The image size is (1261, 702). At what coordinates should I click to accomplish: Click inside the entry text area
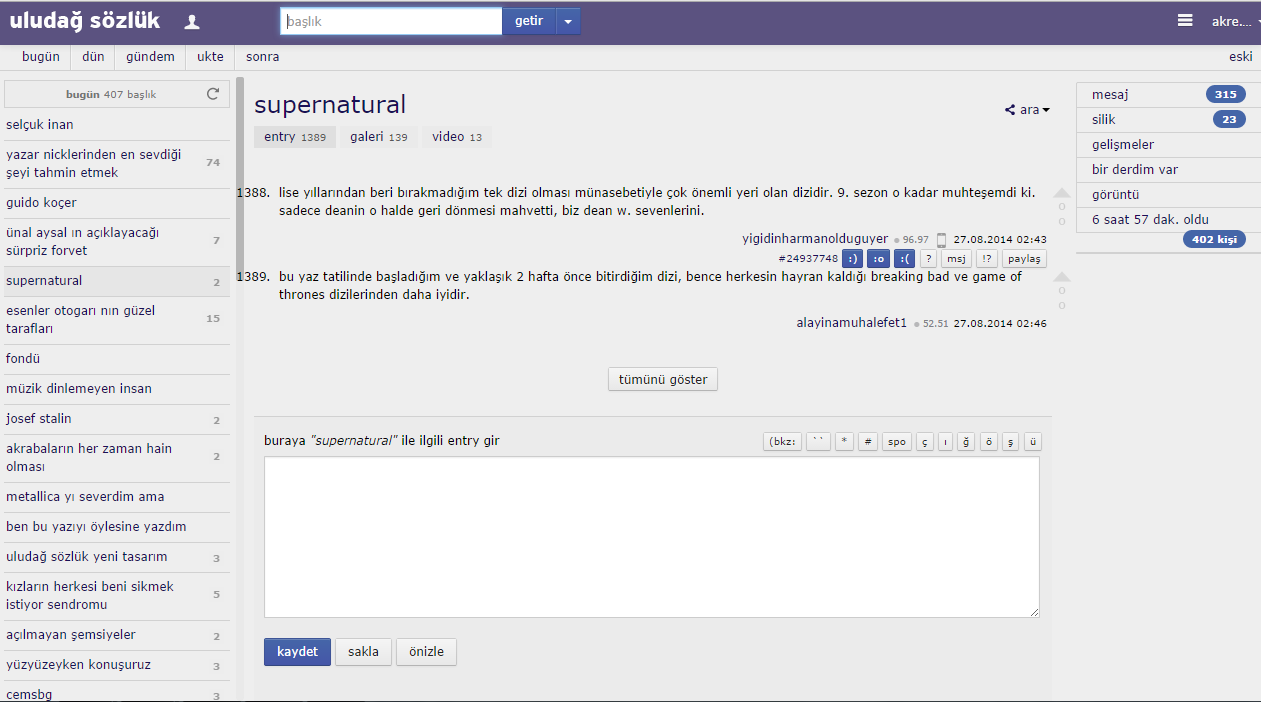coord(652,537)
